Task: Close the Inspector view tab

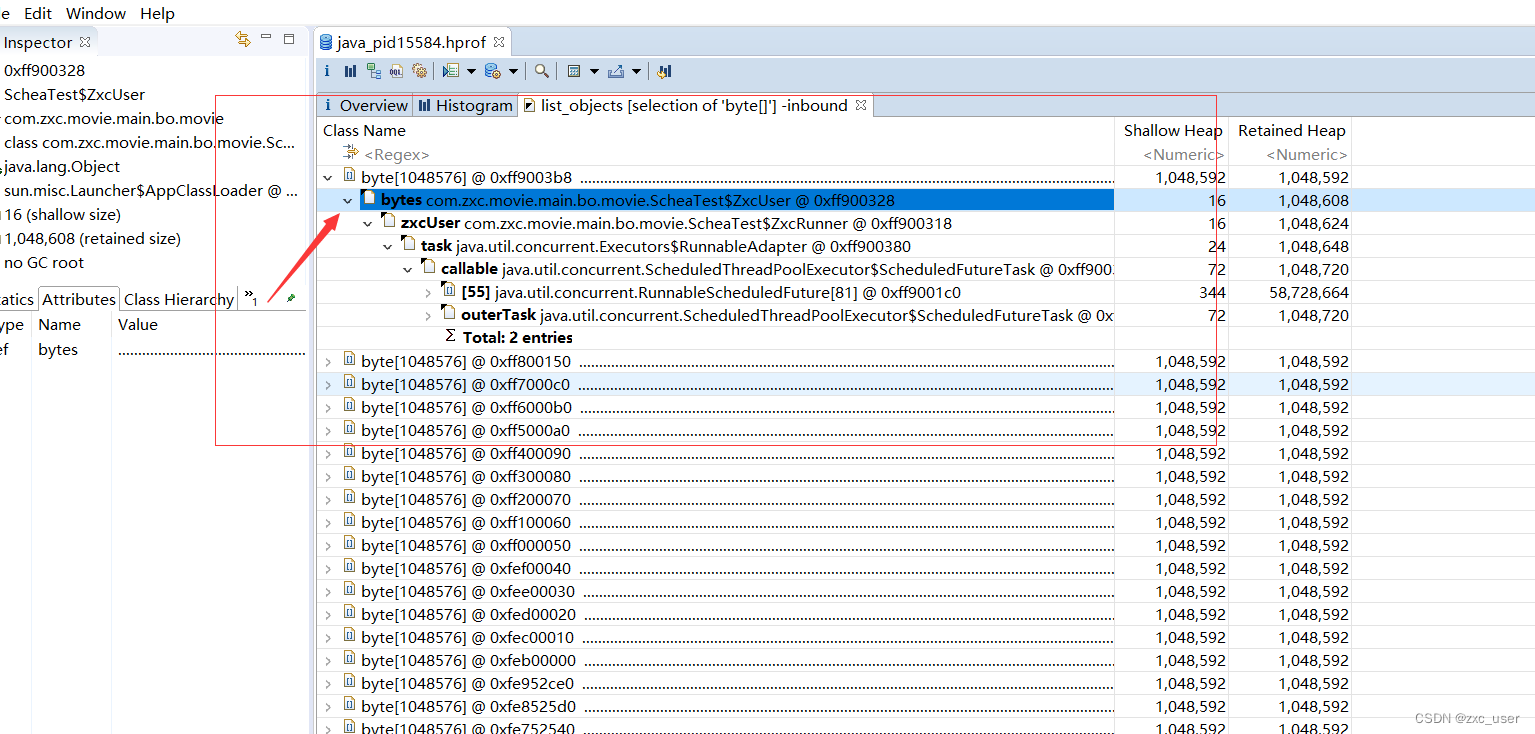Action: pyautogui.click(x=85, y=42)
